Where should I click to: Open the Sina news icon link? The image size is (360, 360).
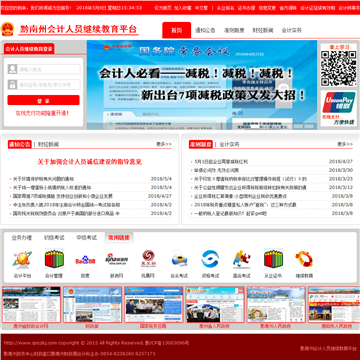click(x=117, y=260)
